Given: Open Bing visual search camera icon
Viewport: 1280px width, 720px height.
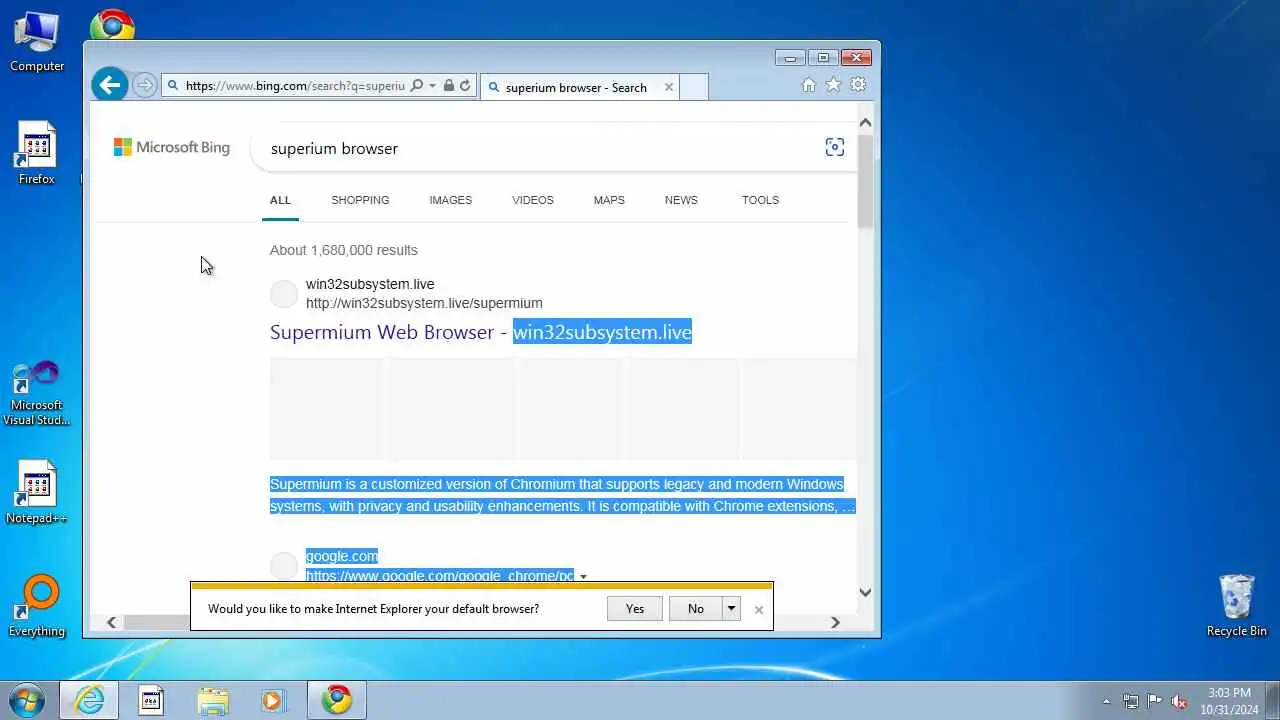Looking at the screenshot, I should pyautogui.click(x=834, y=148).
